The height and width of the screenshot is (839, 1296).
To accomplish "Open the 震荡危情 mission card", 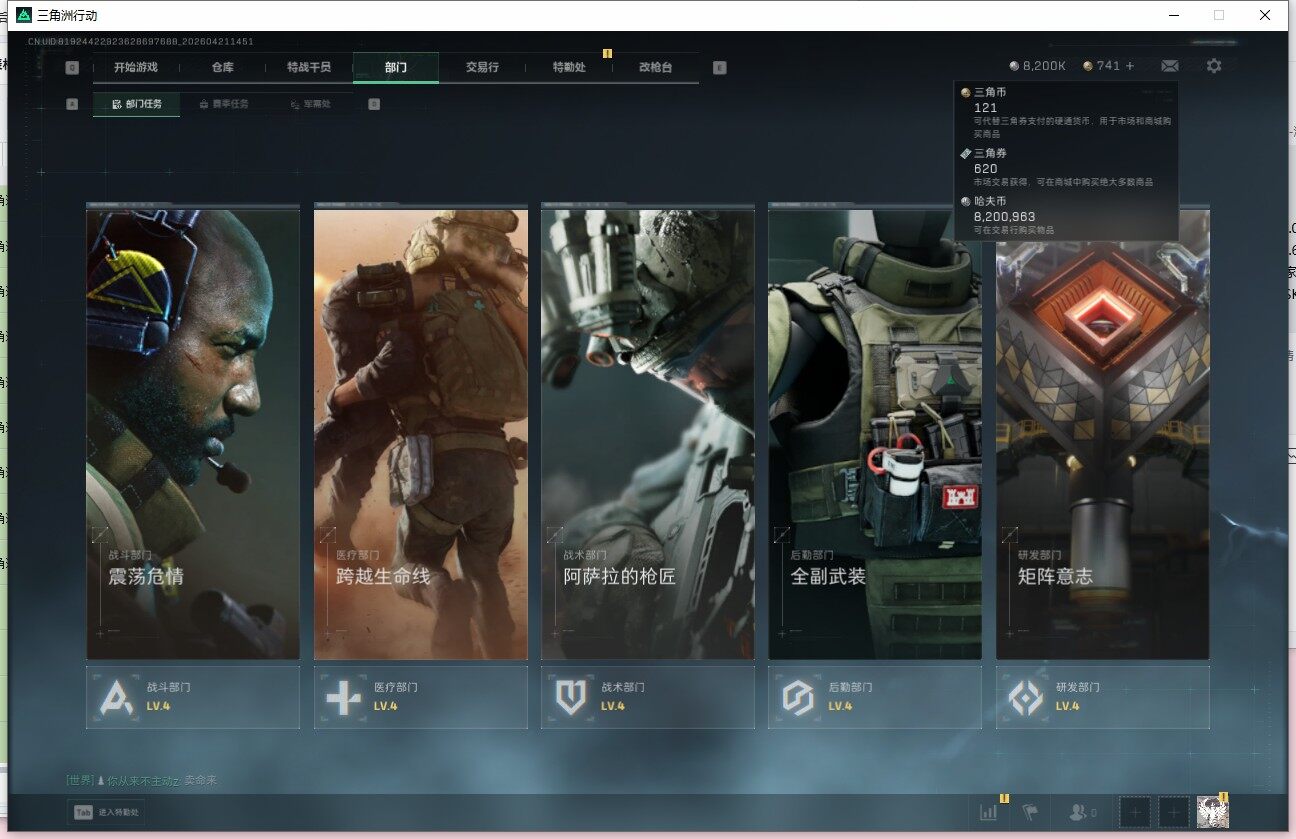I will pos(193,433).
